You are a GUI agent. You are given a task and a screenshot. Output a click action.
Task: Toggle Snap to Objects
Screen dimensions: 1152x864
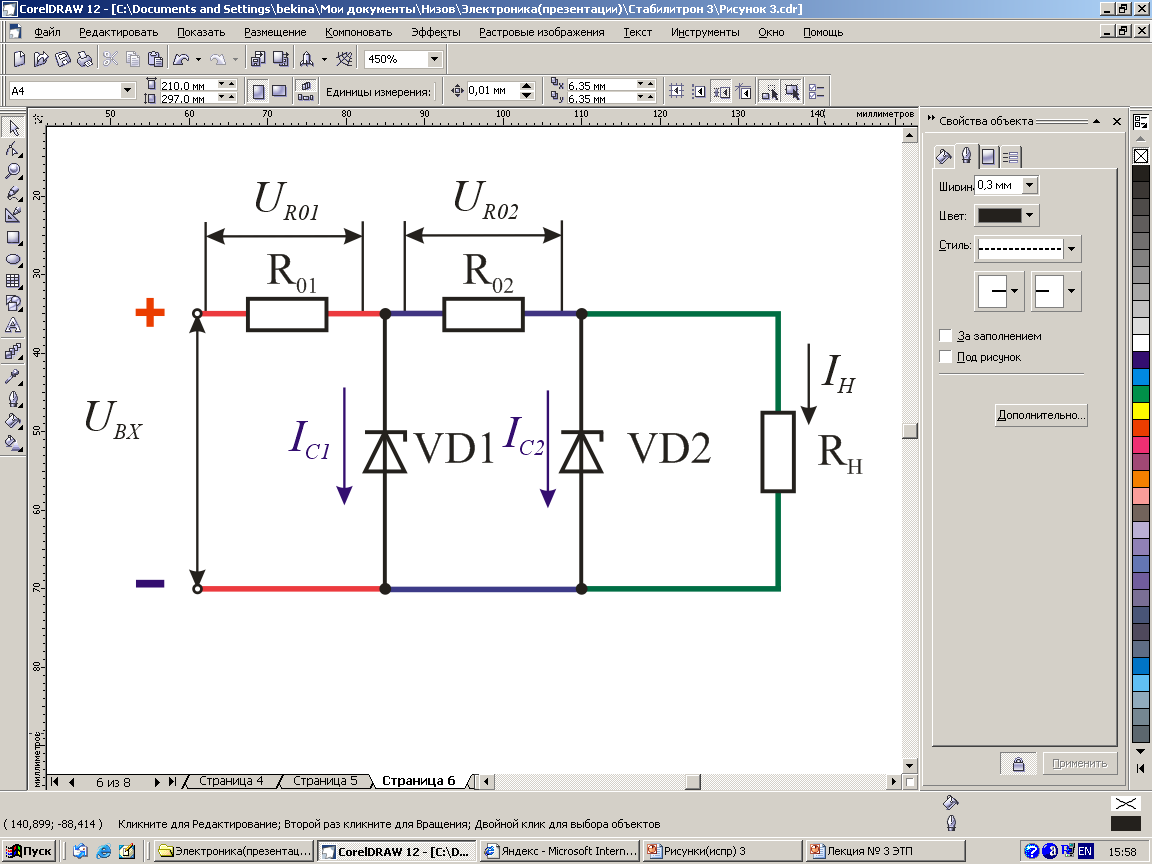point(722,91)
